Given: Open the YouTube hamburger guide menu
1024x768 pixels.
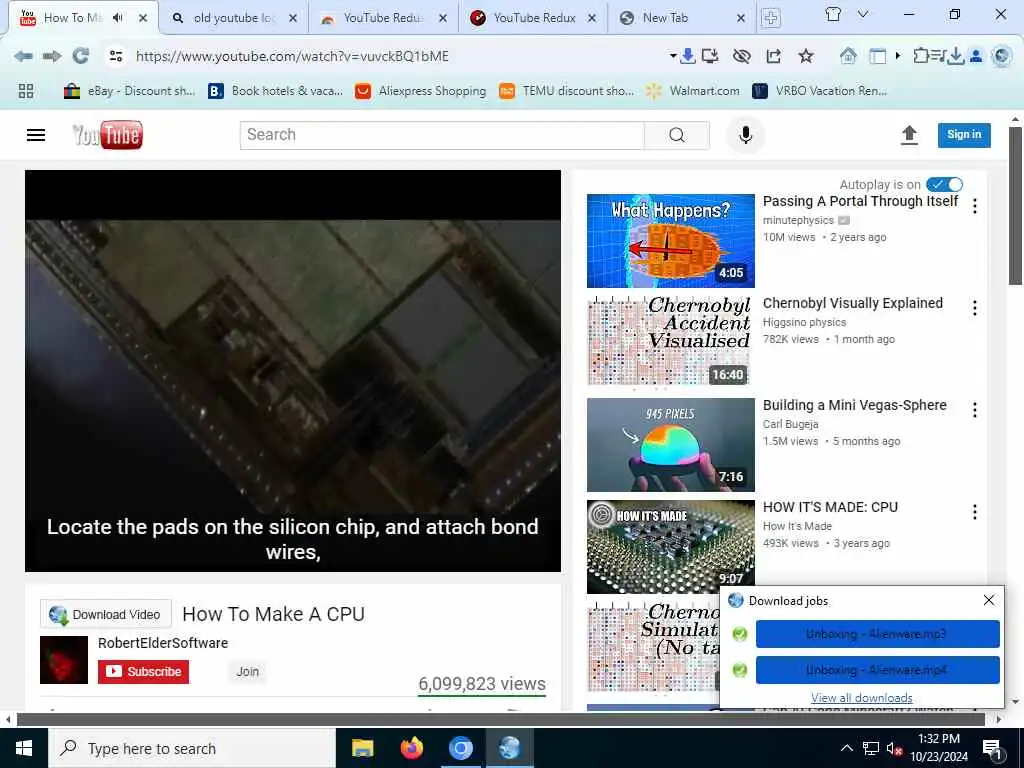Looking at the screenshot, I should [x=36, y=135].
